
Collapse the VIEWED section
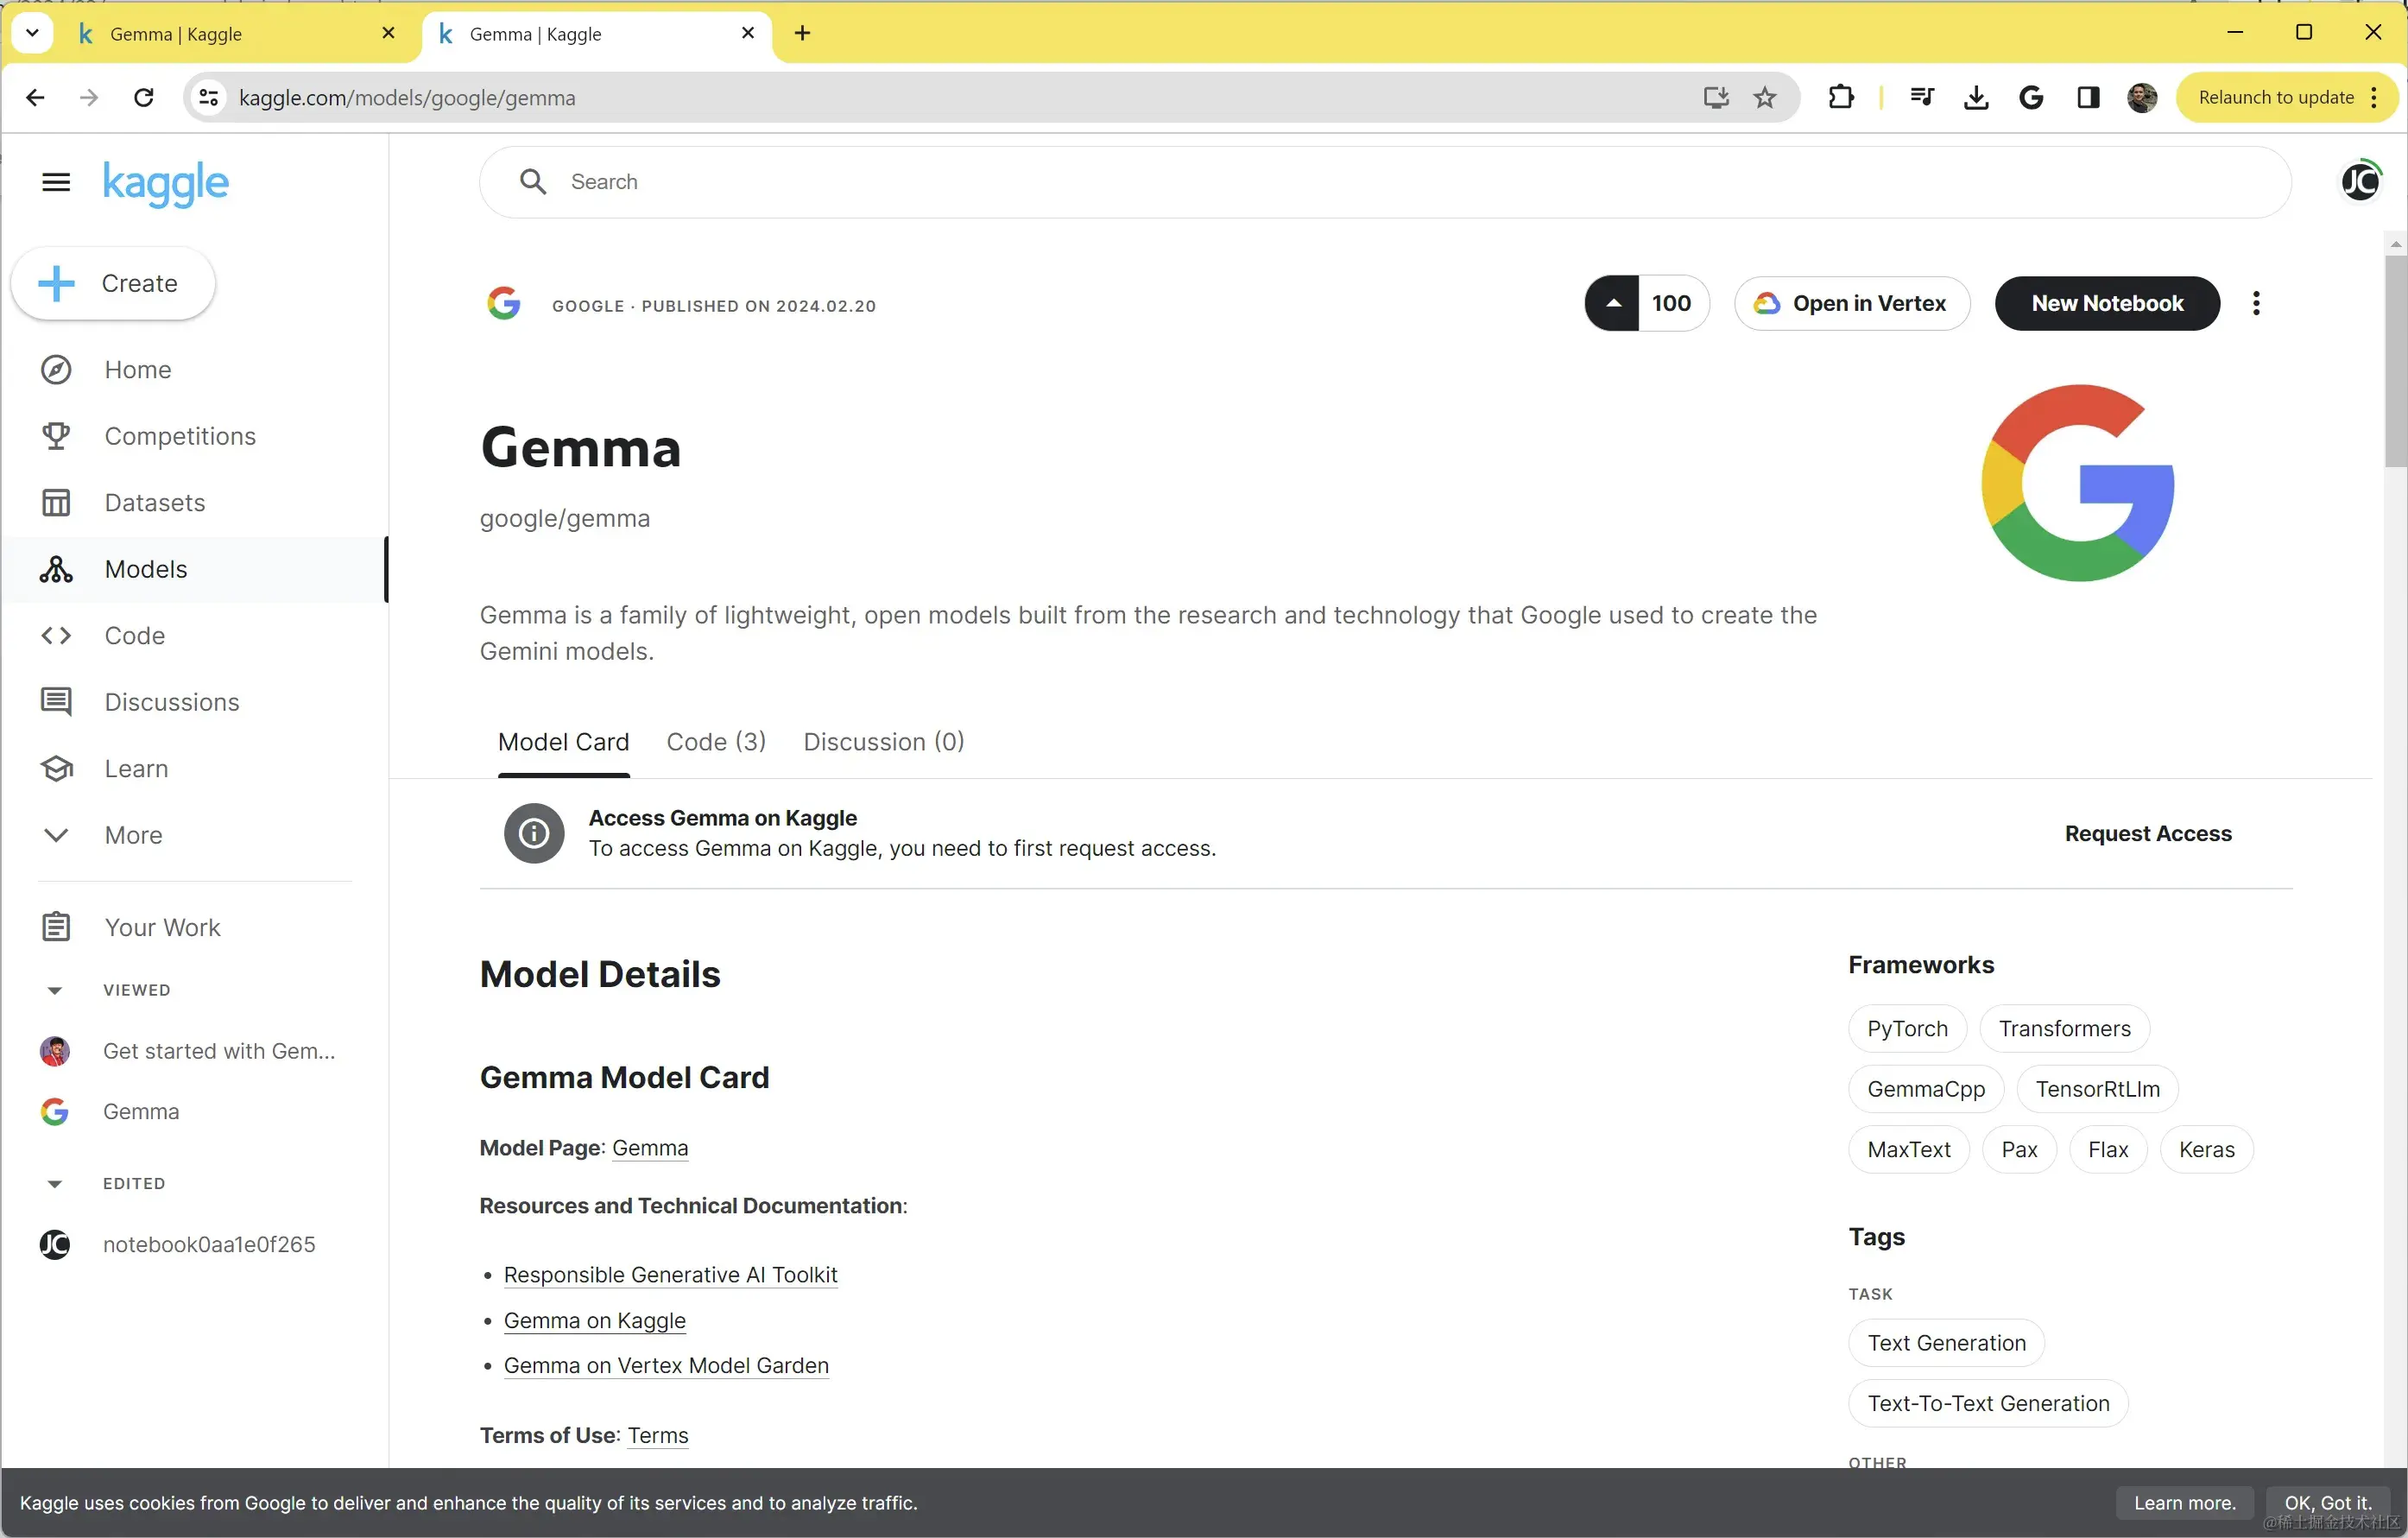(x=56, y=989)
